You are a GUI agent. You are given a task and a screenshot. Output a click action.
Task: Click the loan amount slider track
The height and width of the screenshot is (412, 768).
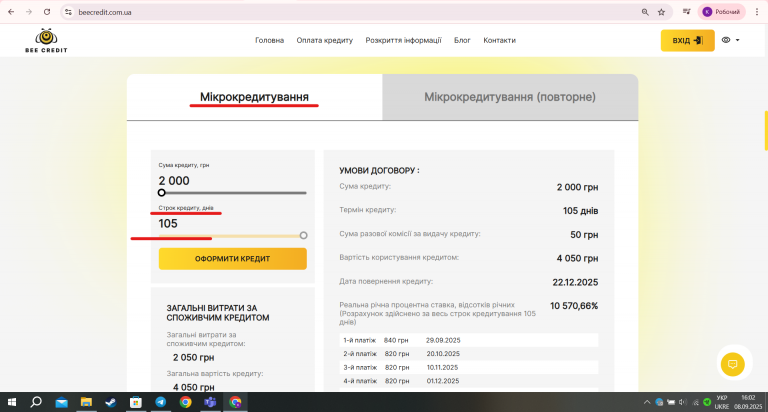233,193
